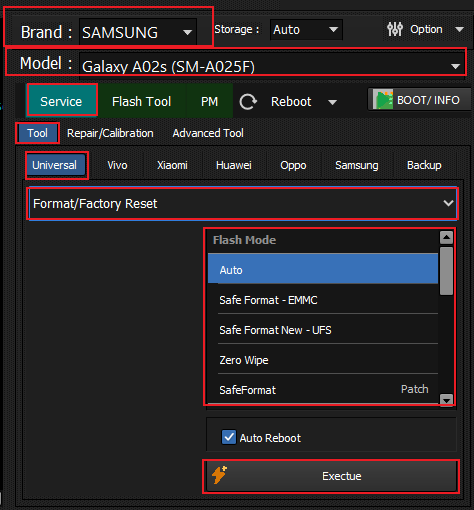Open the Brand dropdown showing SAMSUNG
Viewport: 474px width, 510px height.
point(138,32)
